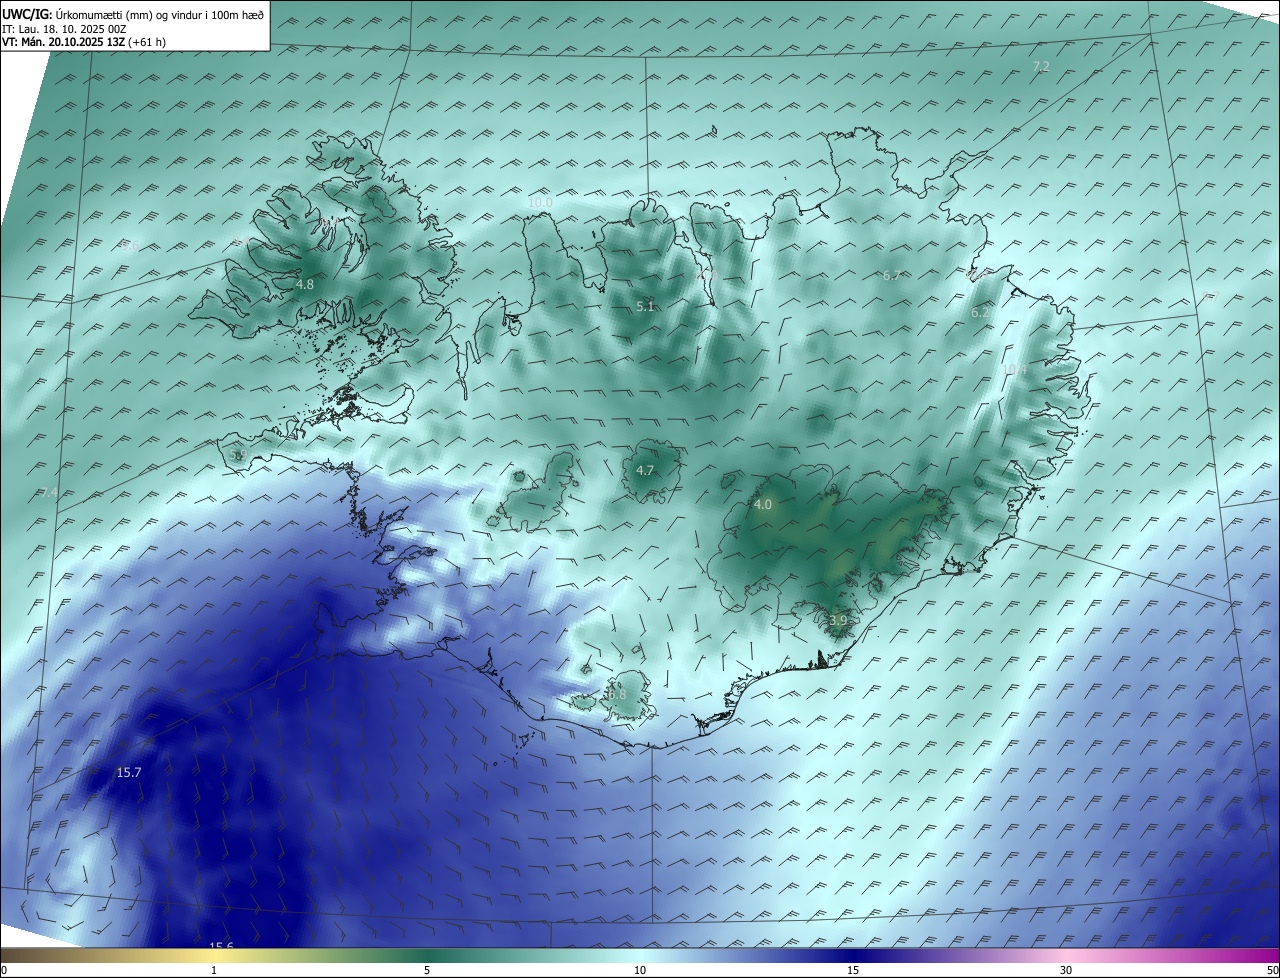Click the 10.0 value label
The width and height of the screenshot is (1280, 978).
point(540,203)
